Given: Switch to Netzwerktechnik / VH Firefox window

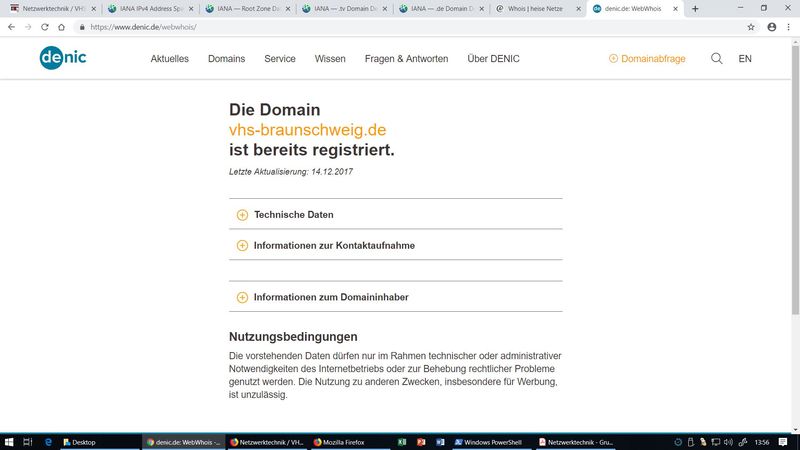Looking at the screenshot, I should [266, 442].
